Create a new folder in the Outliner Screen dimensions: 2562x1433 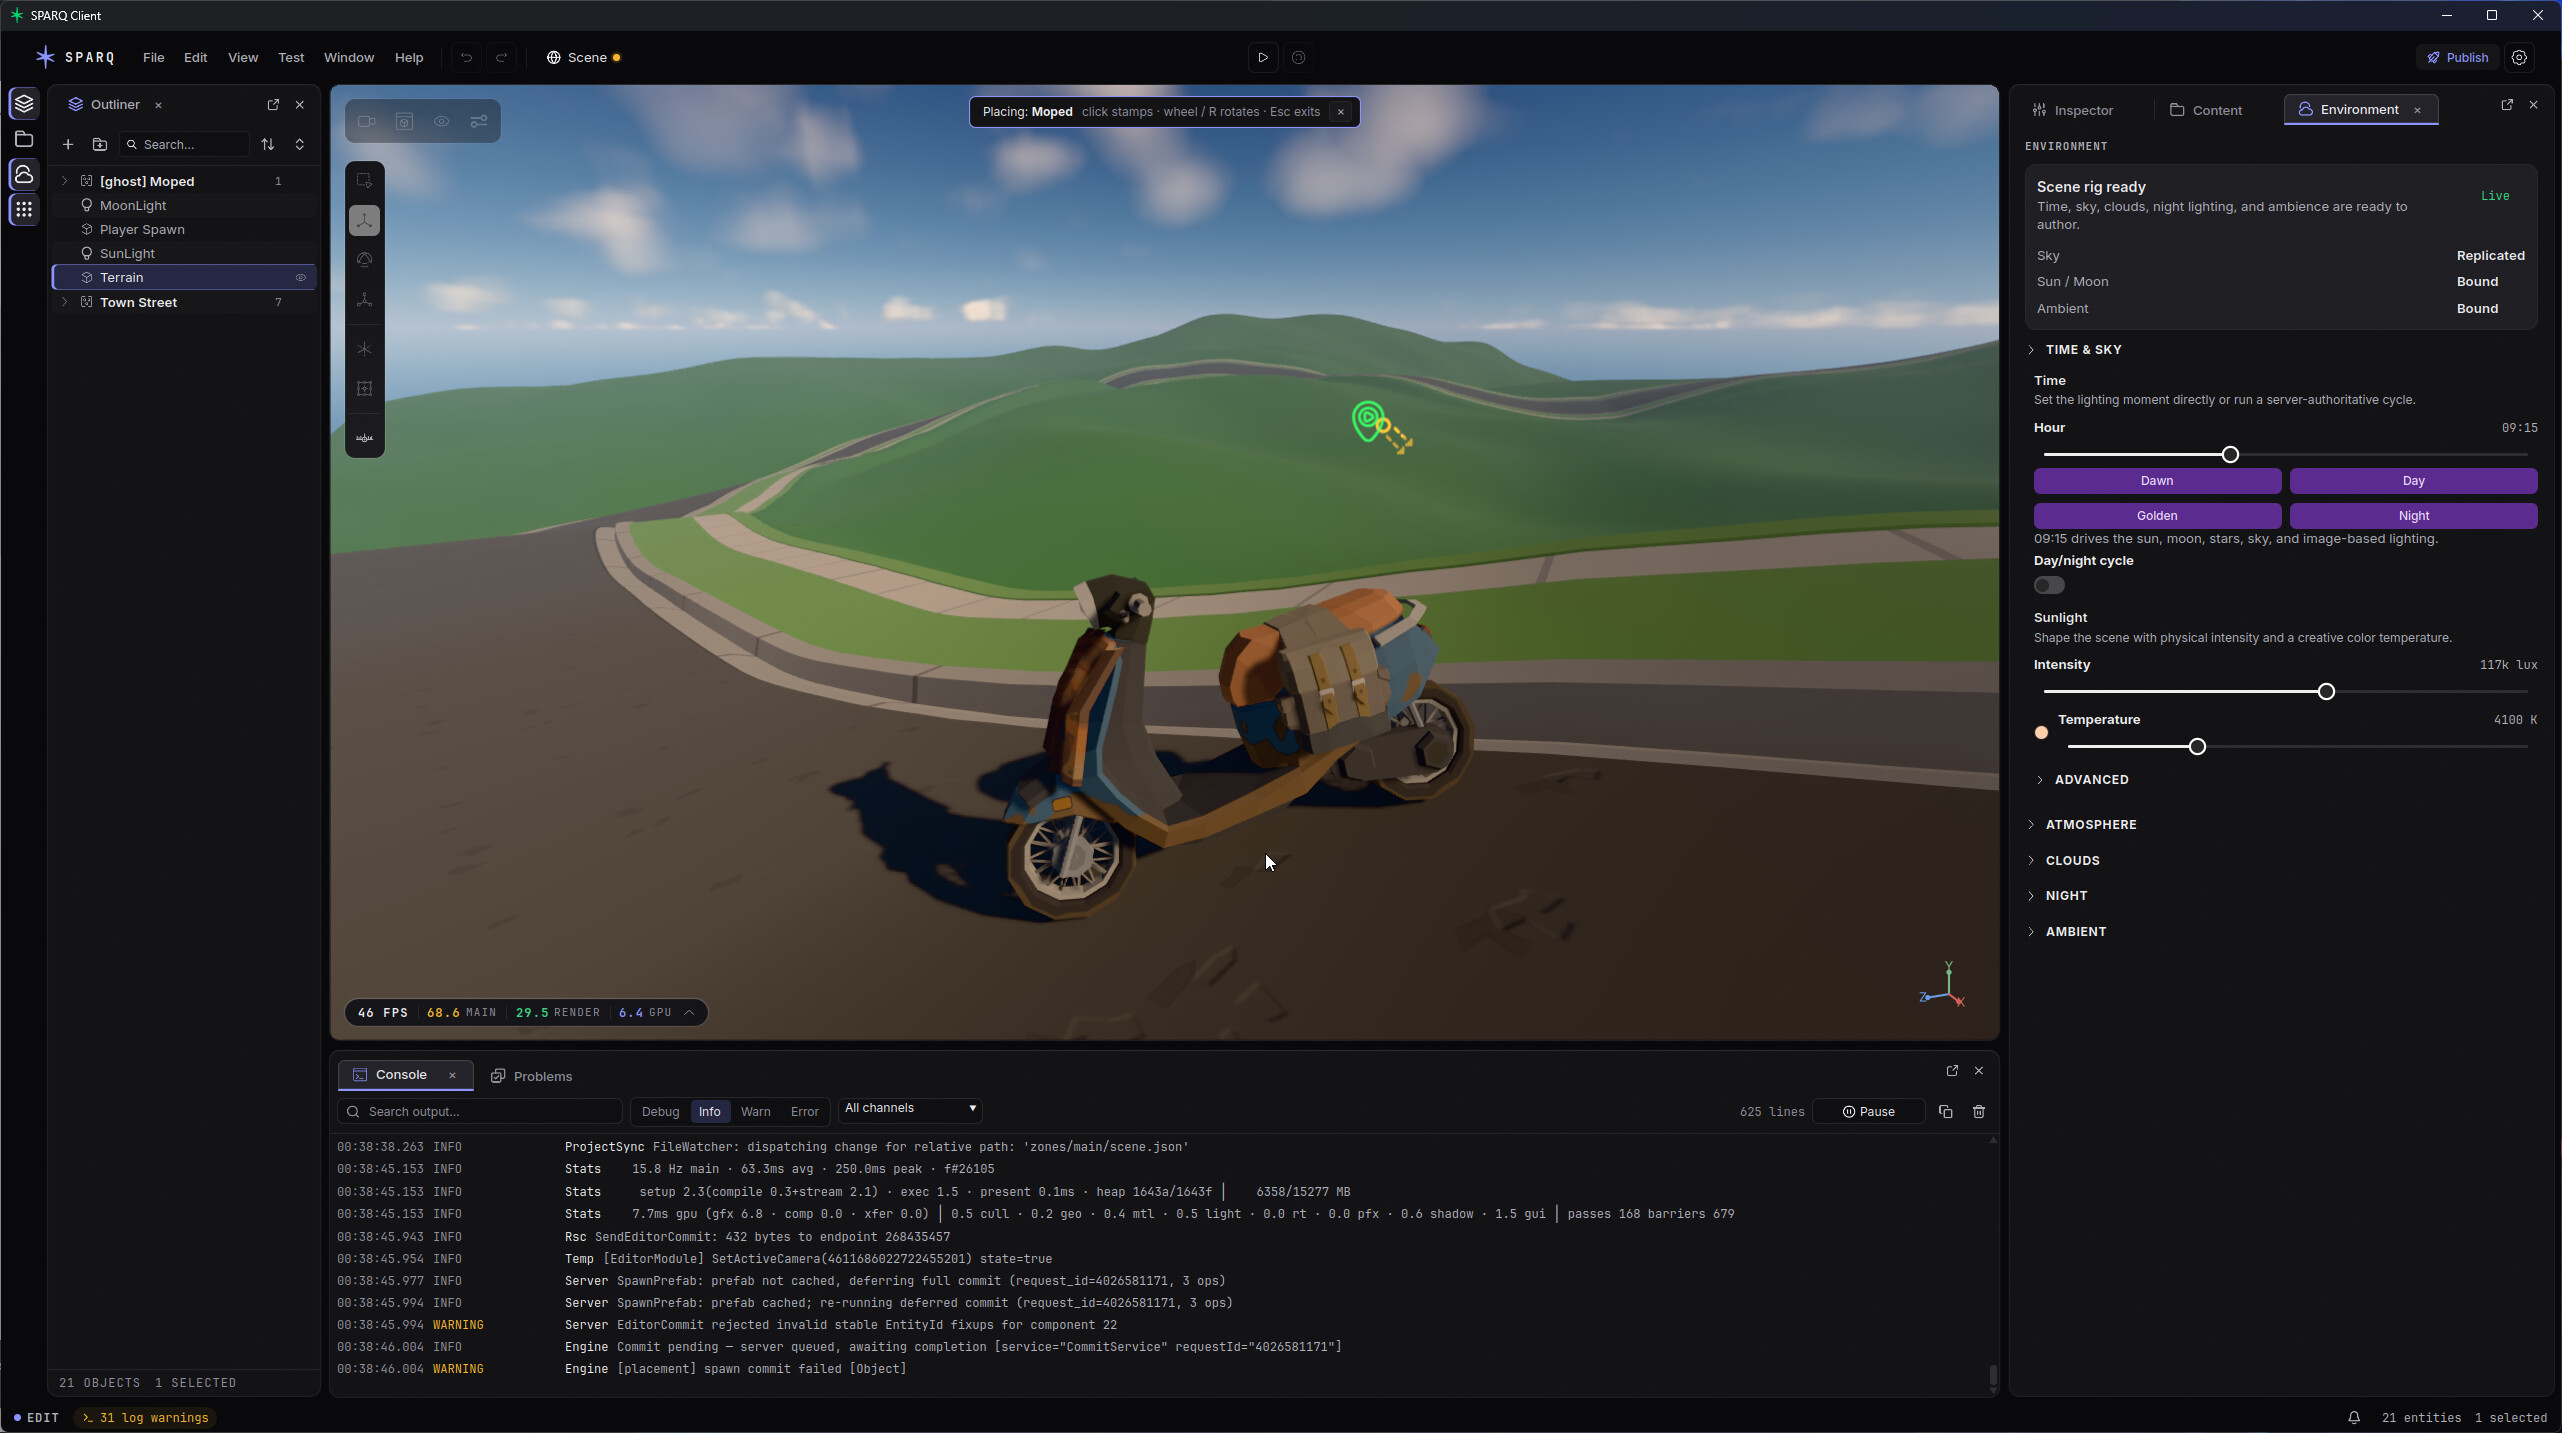click(x=100, y=145)
